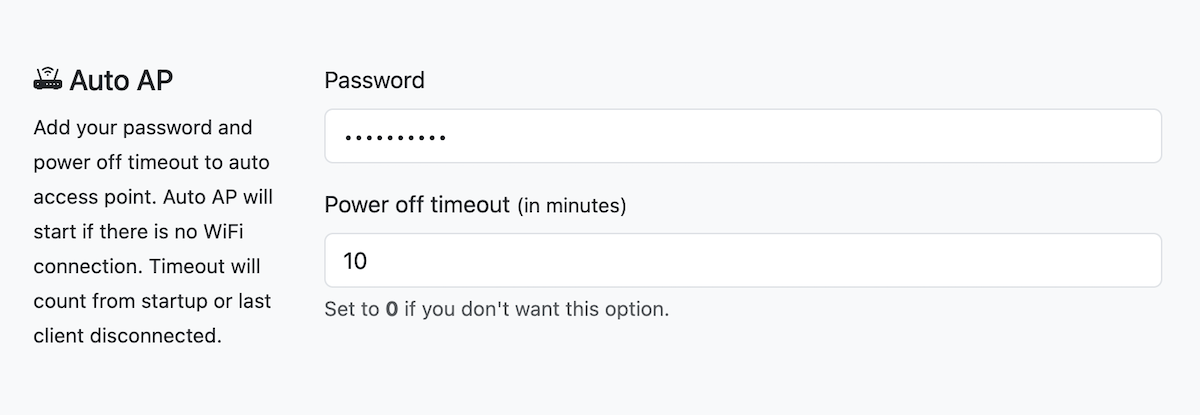
Task: Click "access point." text in the description
Action: pyautogui.click(x=92, y=197)
